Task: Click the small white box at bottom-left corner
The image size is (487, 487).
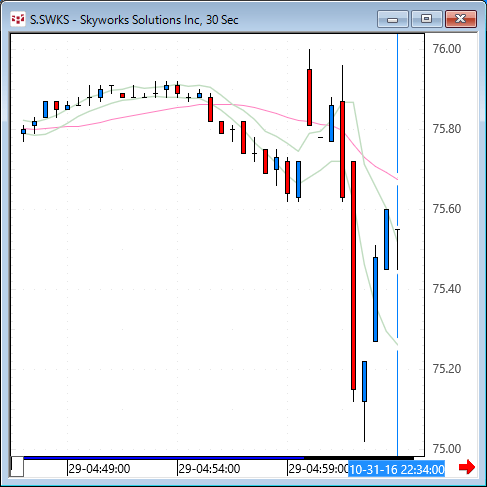Action: click(17, 467)
